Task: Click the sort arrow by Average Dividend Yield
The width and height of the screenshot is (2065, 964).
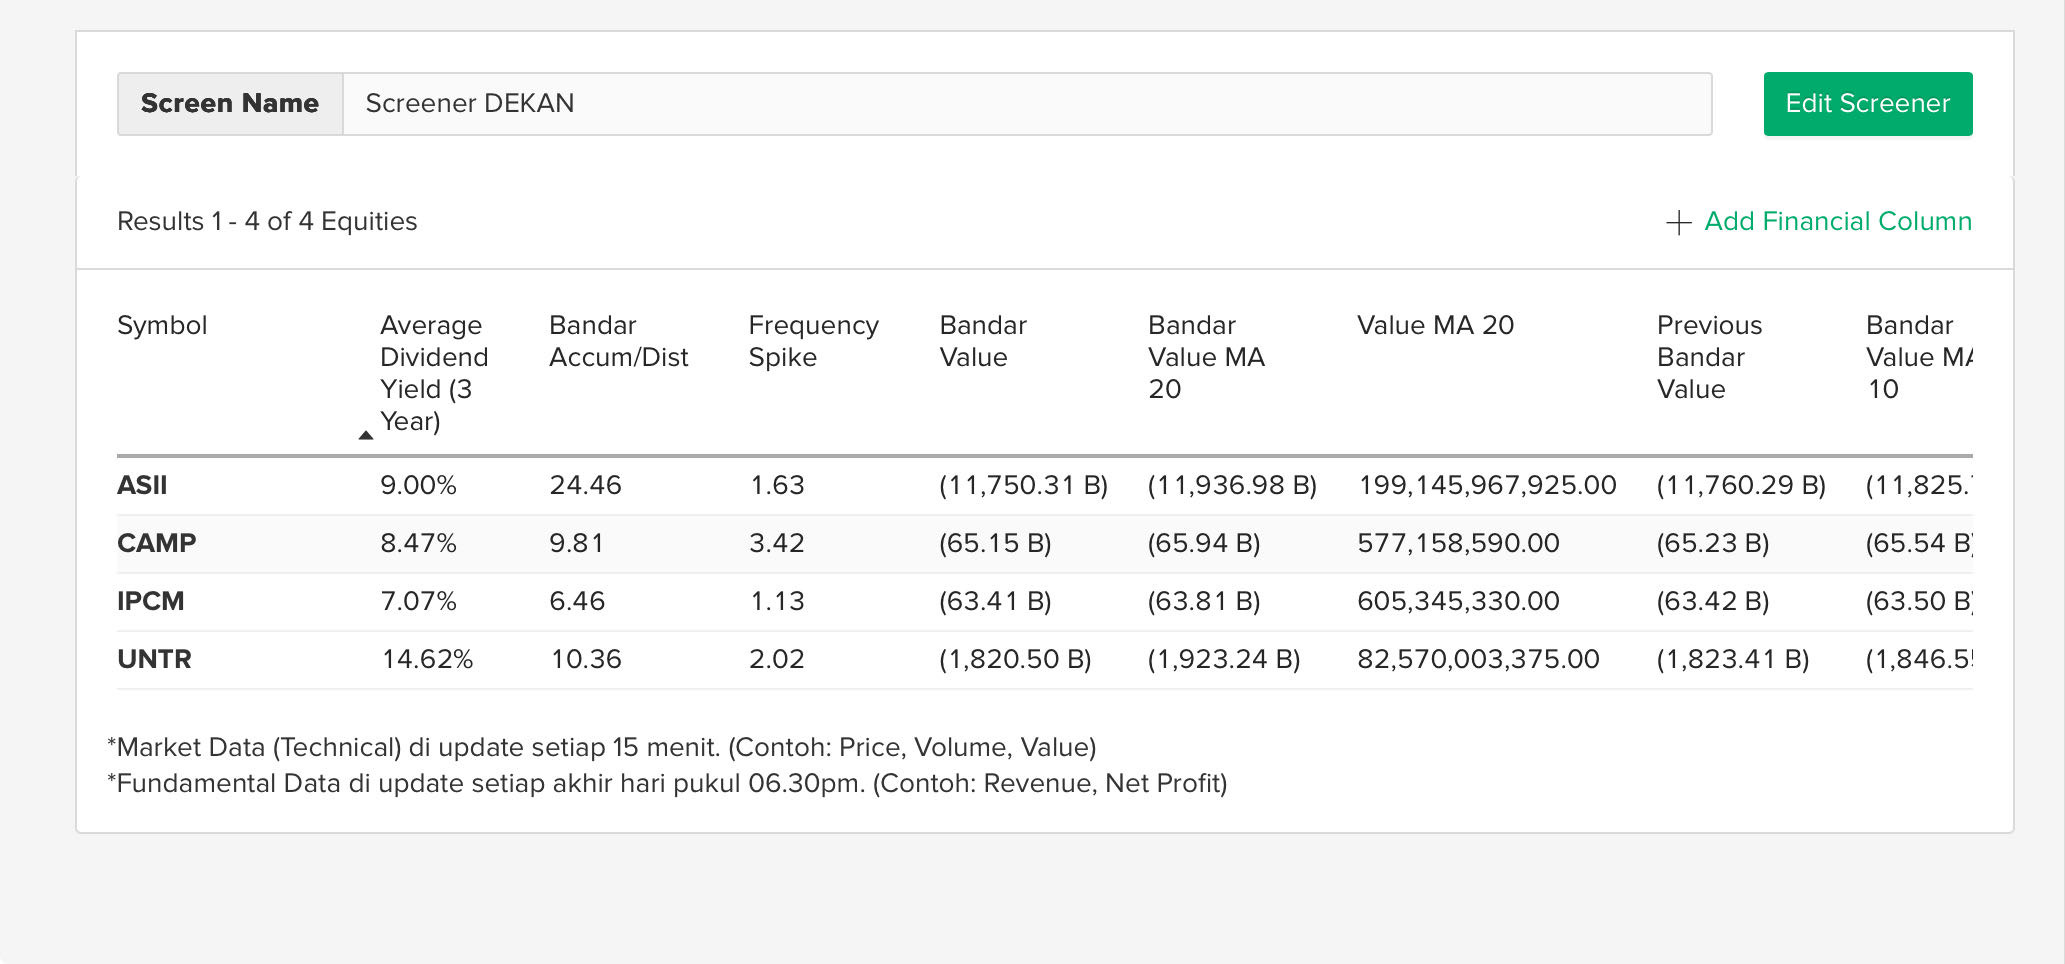Action: point(366,435)
